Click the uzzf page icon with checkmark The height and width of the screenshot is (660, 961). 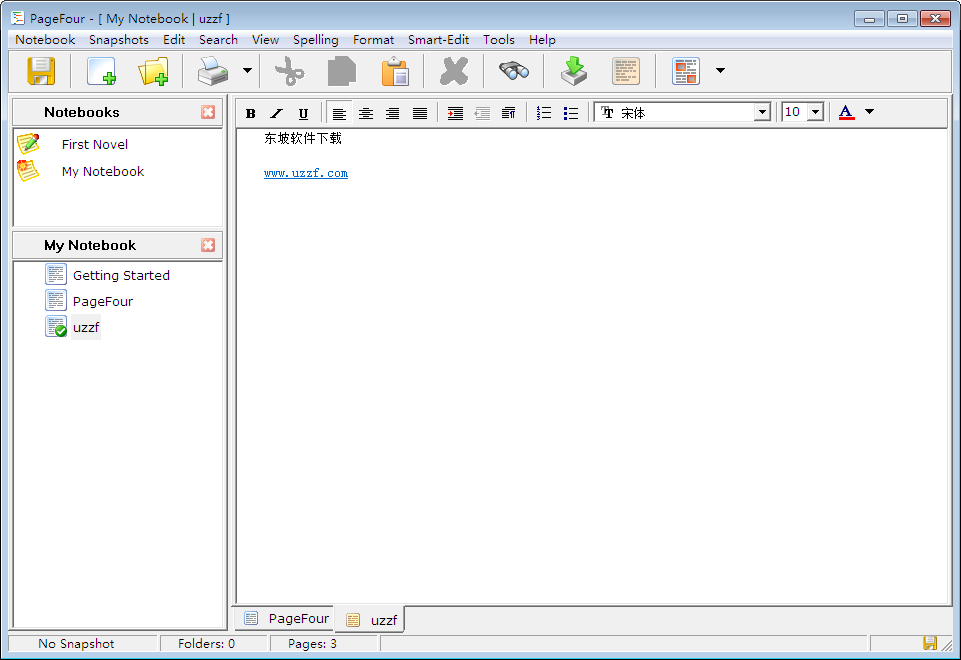pos(56,327)
